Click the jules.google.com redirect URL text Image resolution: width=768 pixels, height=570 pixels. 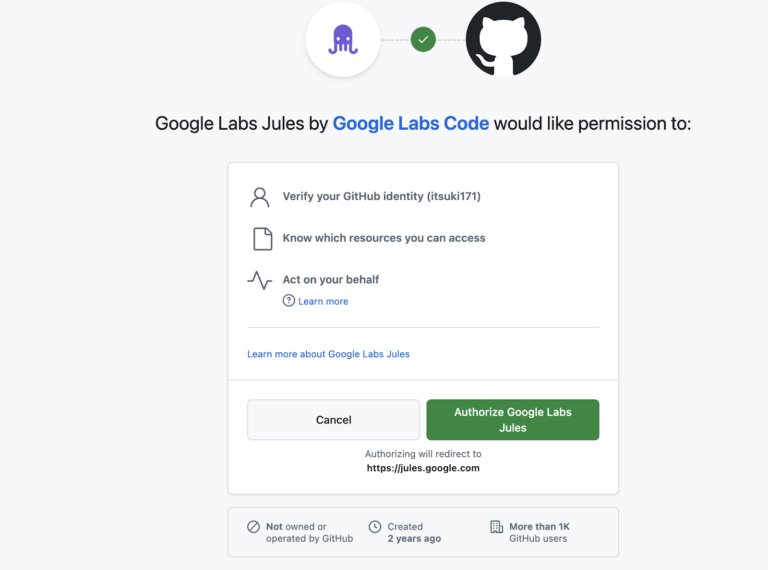tap(423, 468)
